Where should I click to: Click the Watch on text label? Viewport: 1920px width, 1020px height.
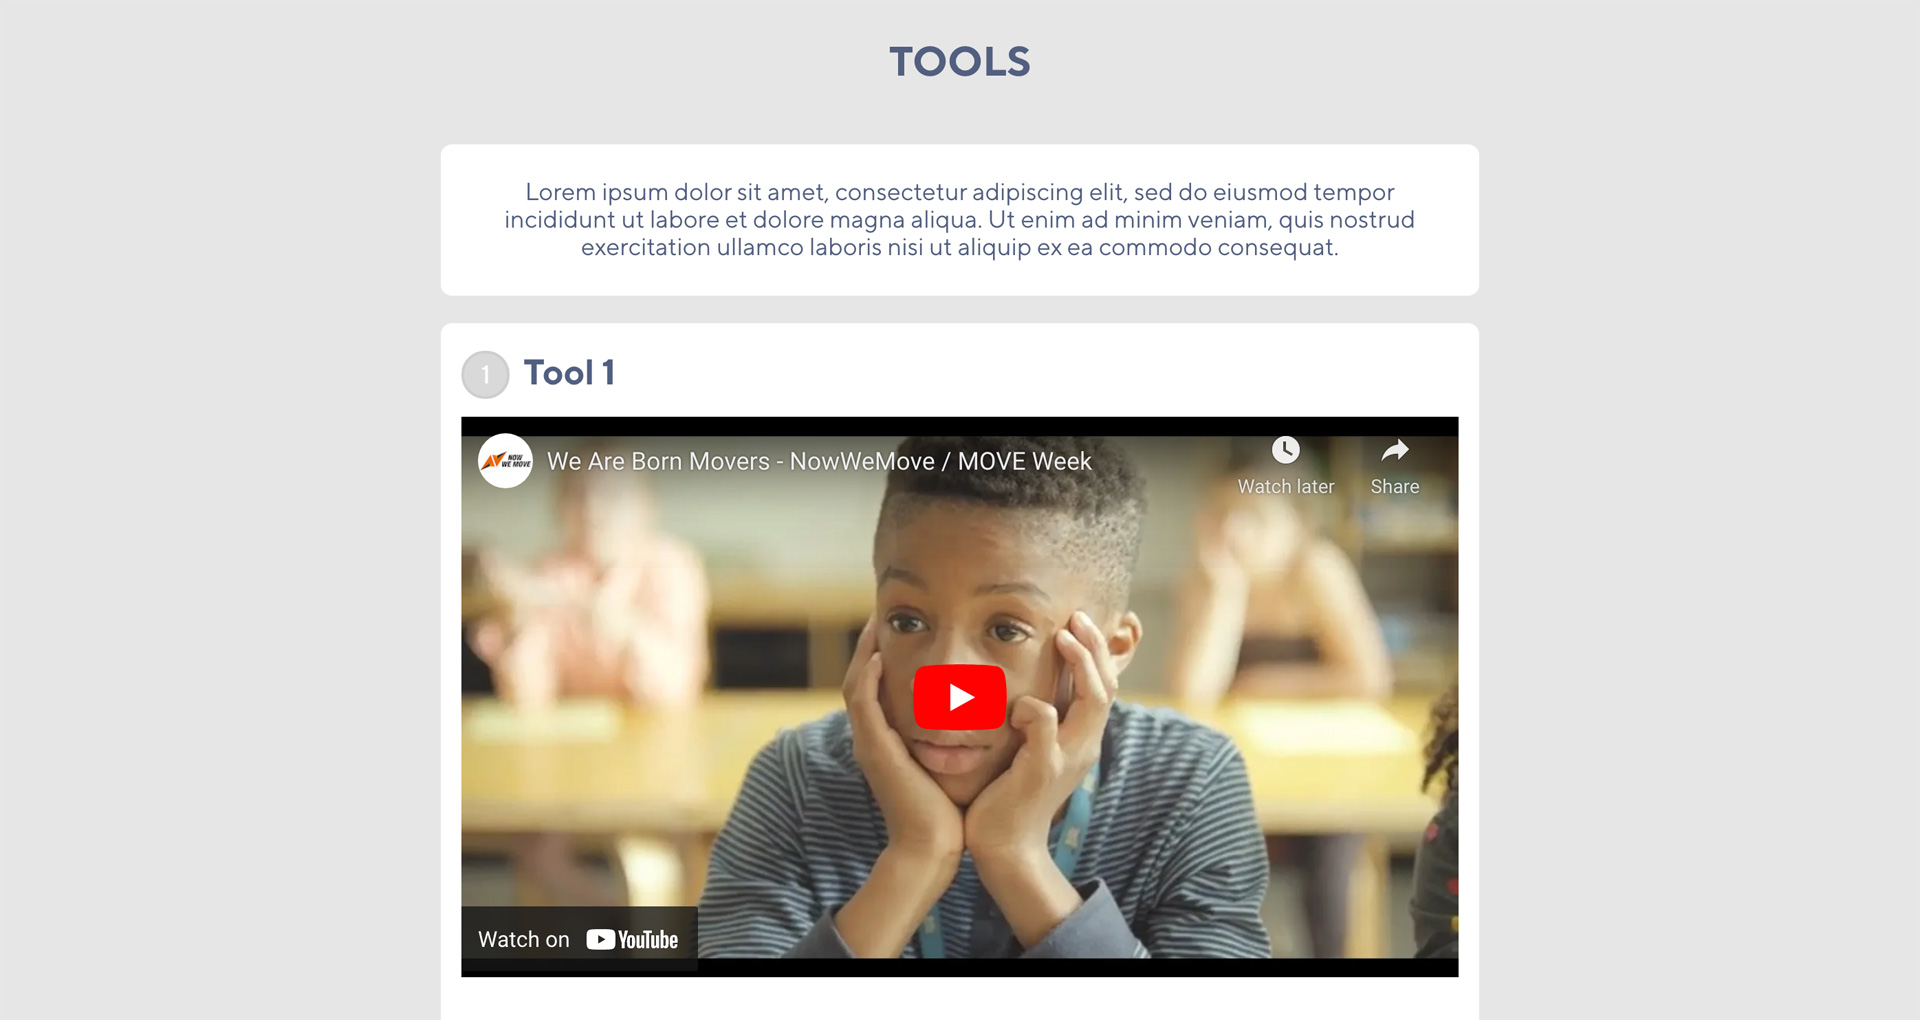click(523, 939)
